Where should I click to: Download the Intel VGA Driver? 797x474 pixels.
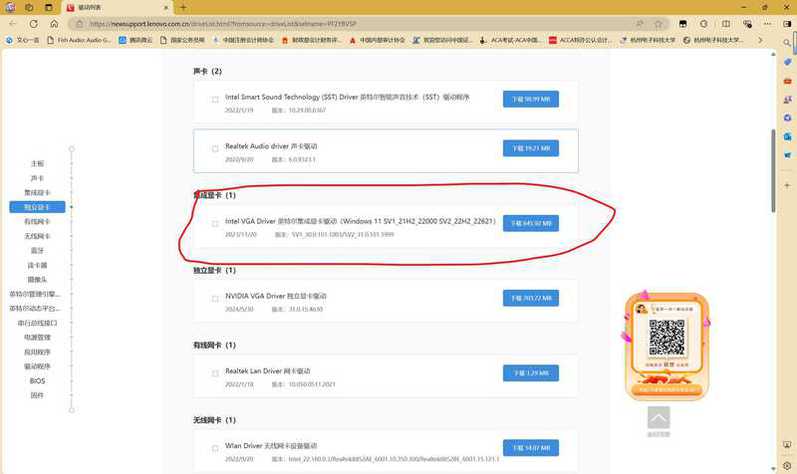tap(531, 223)
